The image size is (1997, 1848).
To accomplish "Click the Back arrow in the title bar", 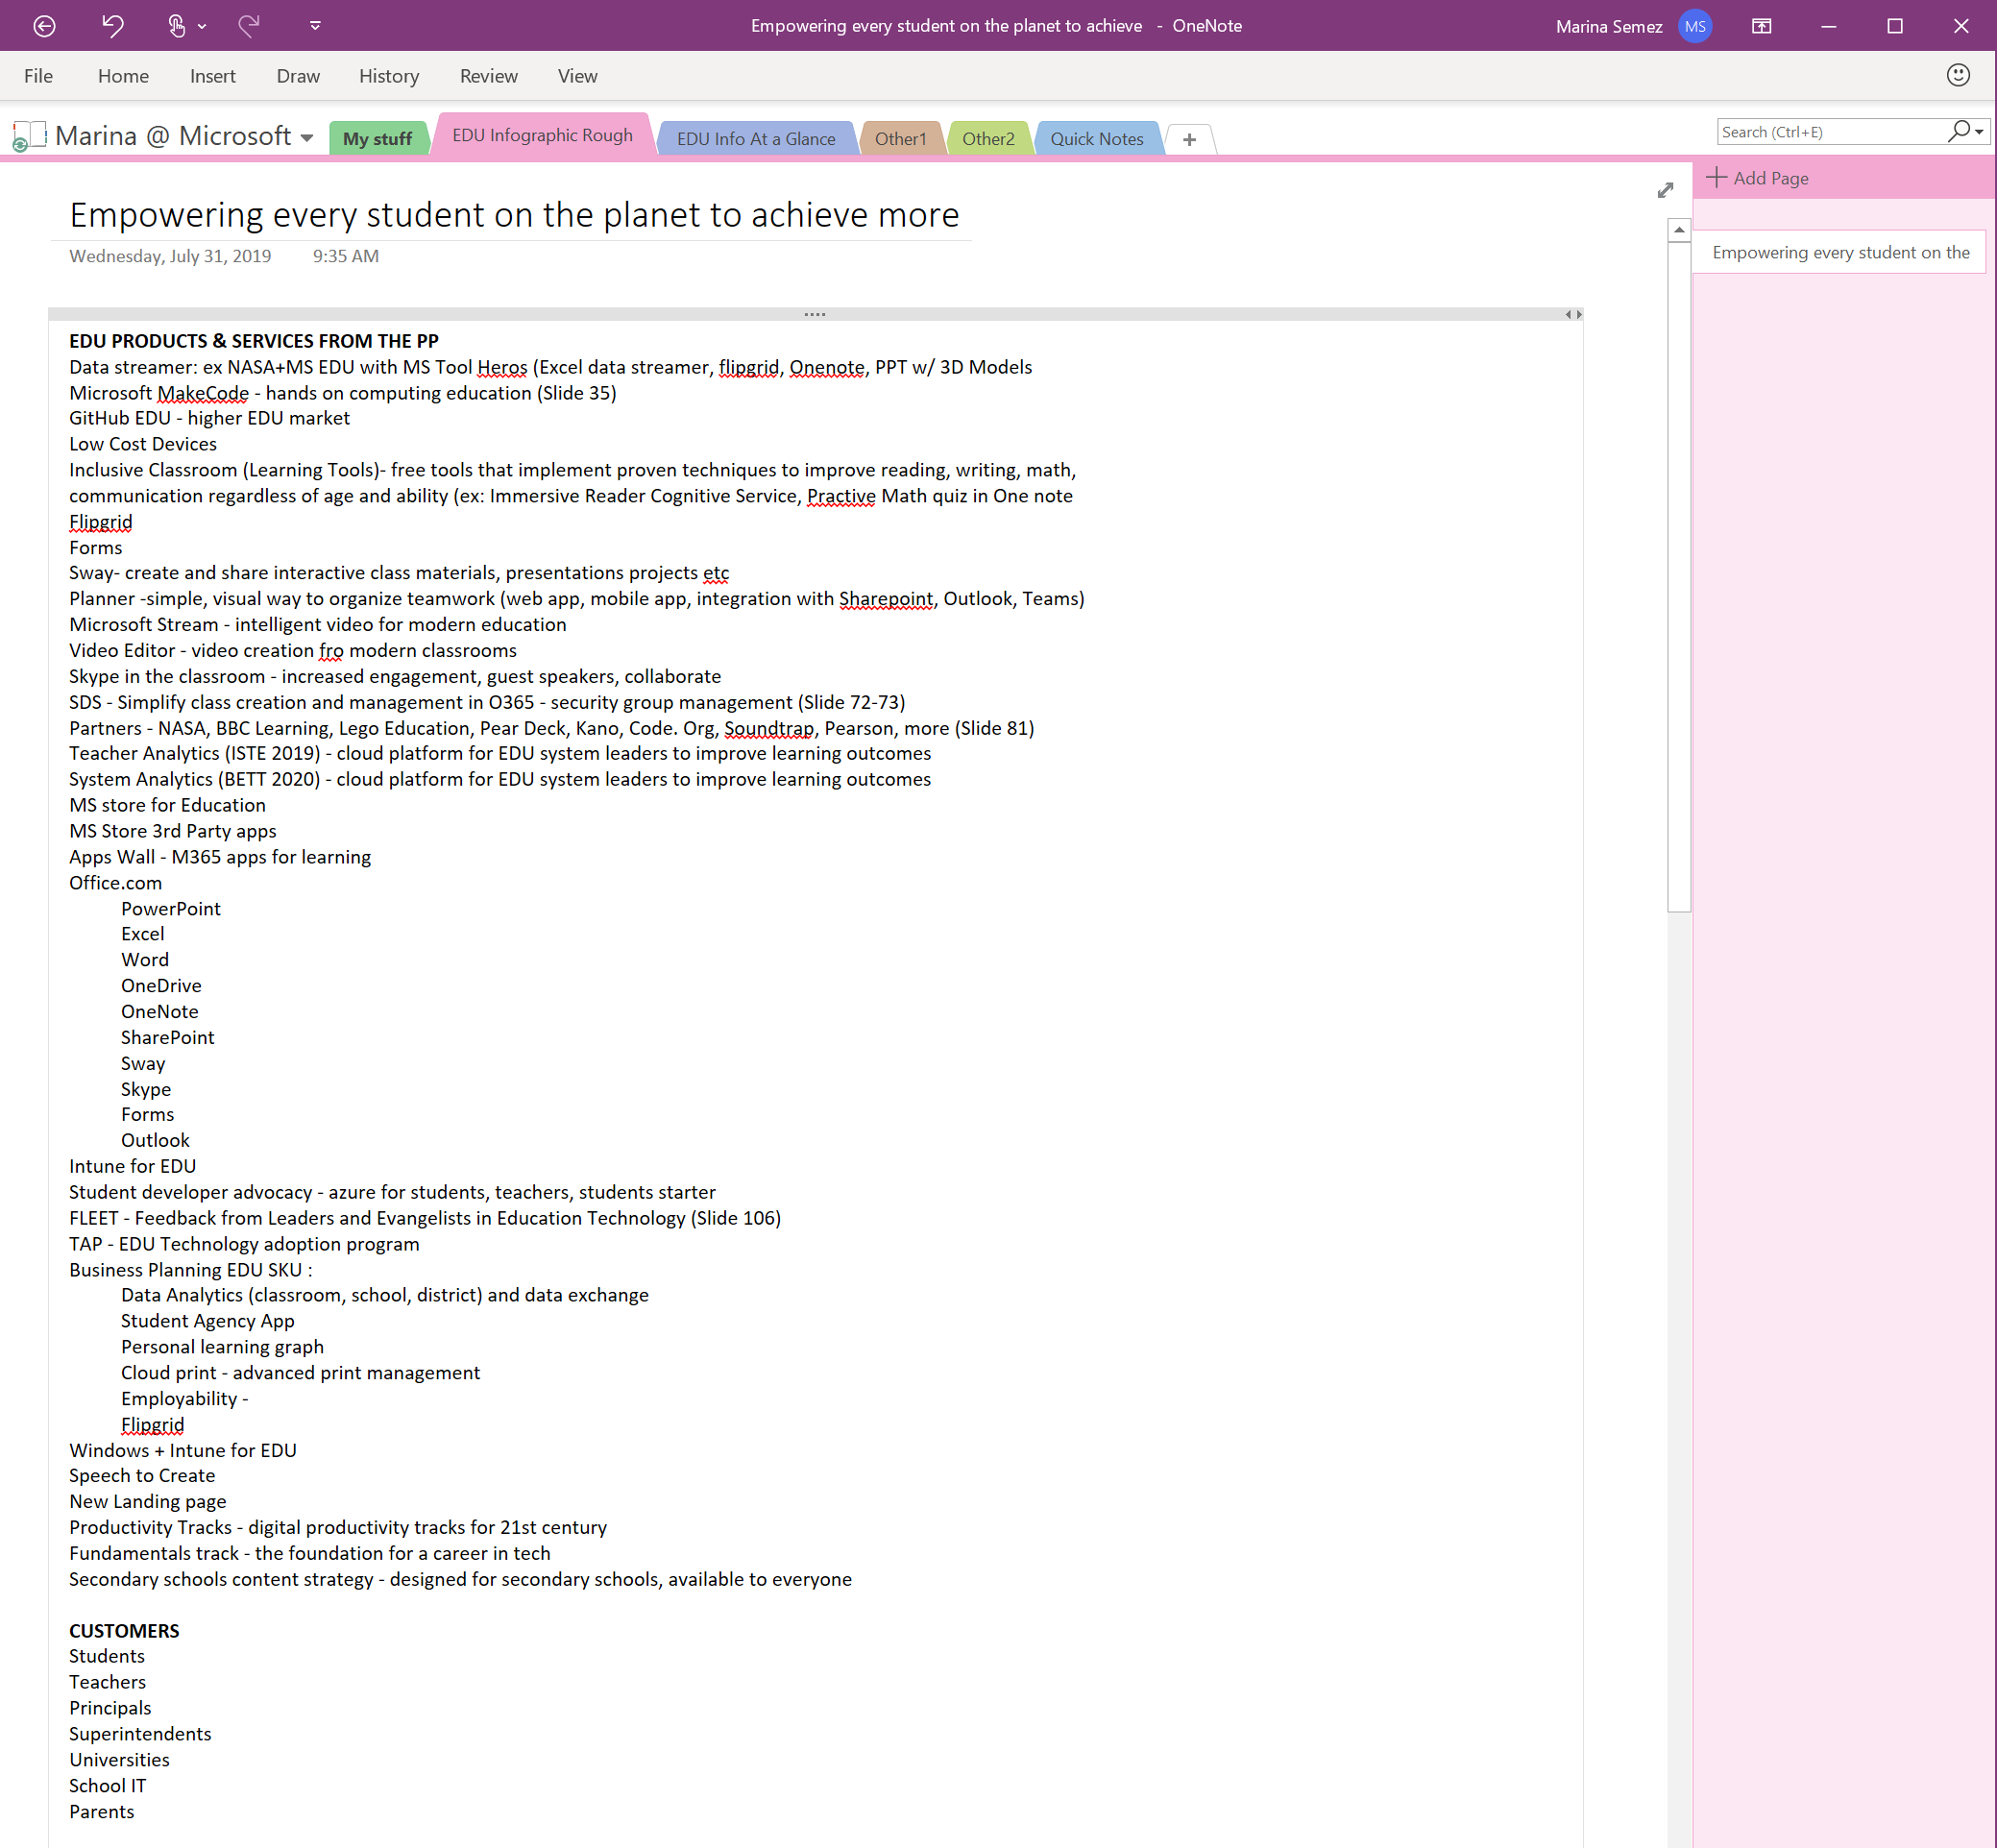I will pos(44,26).
